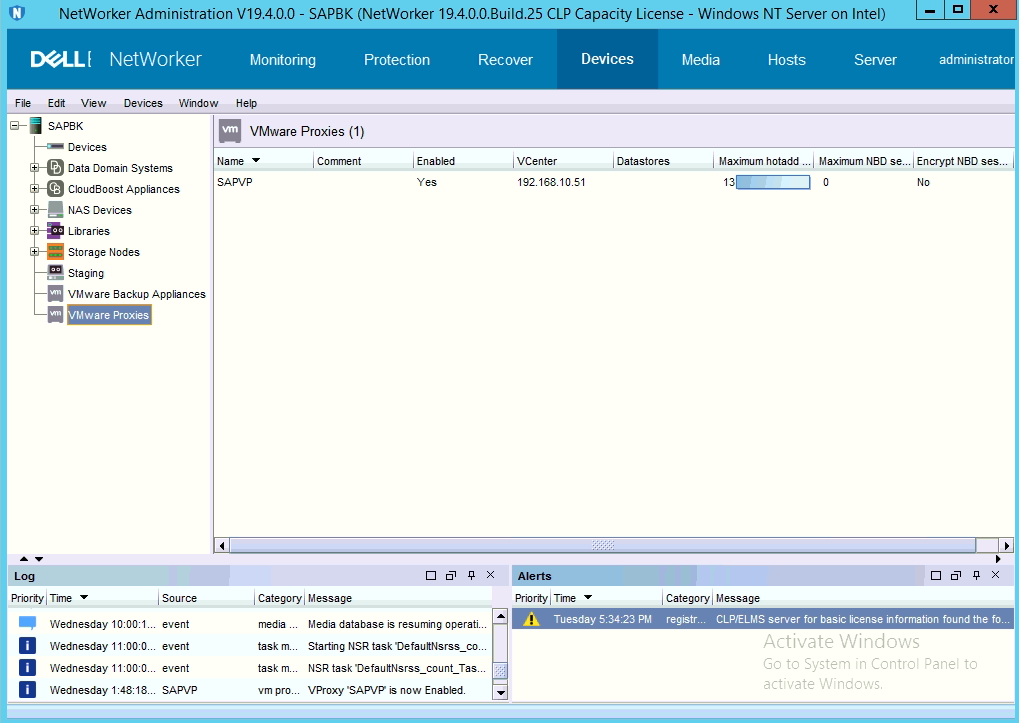Maximize the Alerts panel
Screen dimensions: 1019x723
coord(936,576)
